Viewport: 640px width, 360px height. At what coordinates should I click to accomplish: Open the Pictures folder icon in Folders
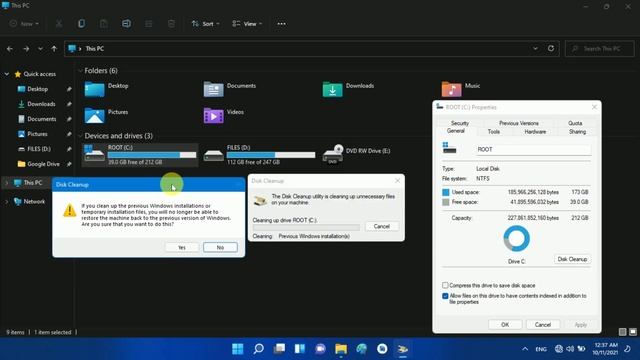click(x=95, y=116)
